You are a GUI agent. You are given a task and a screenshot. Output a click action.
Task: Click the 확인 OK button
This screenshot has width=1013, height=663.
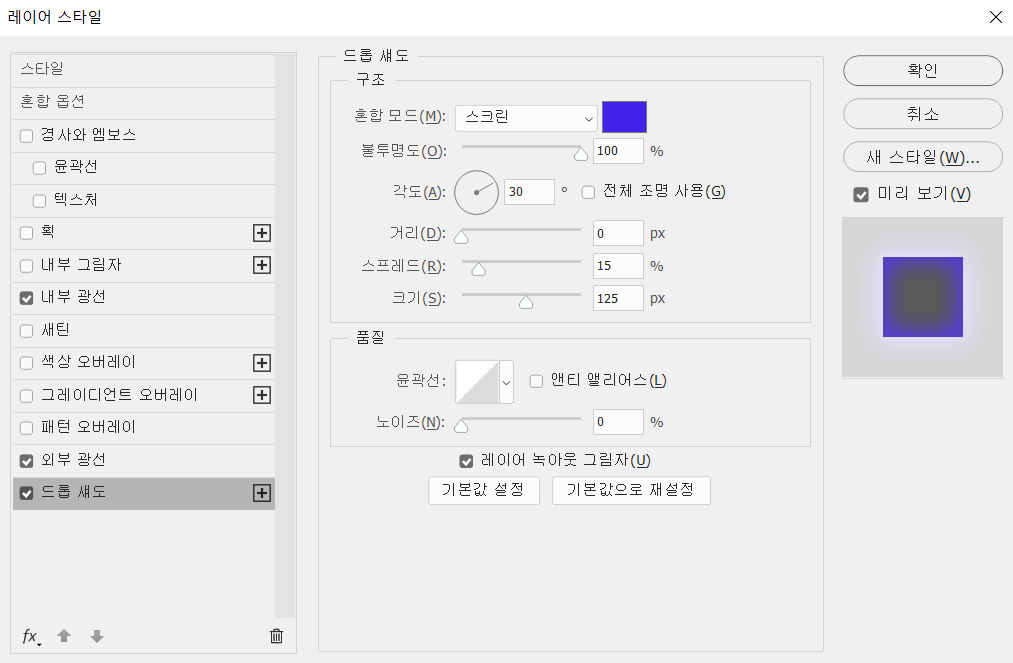point(923,70)
